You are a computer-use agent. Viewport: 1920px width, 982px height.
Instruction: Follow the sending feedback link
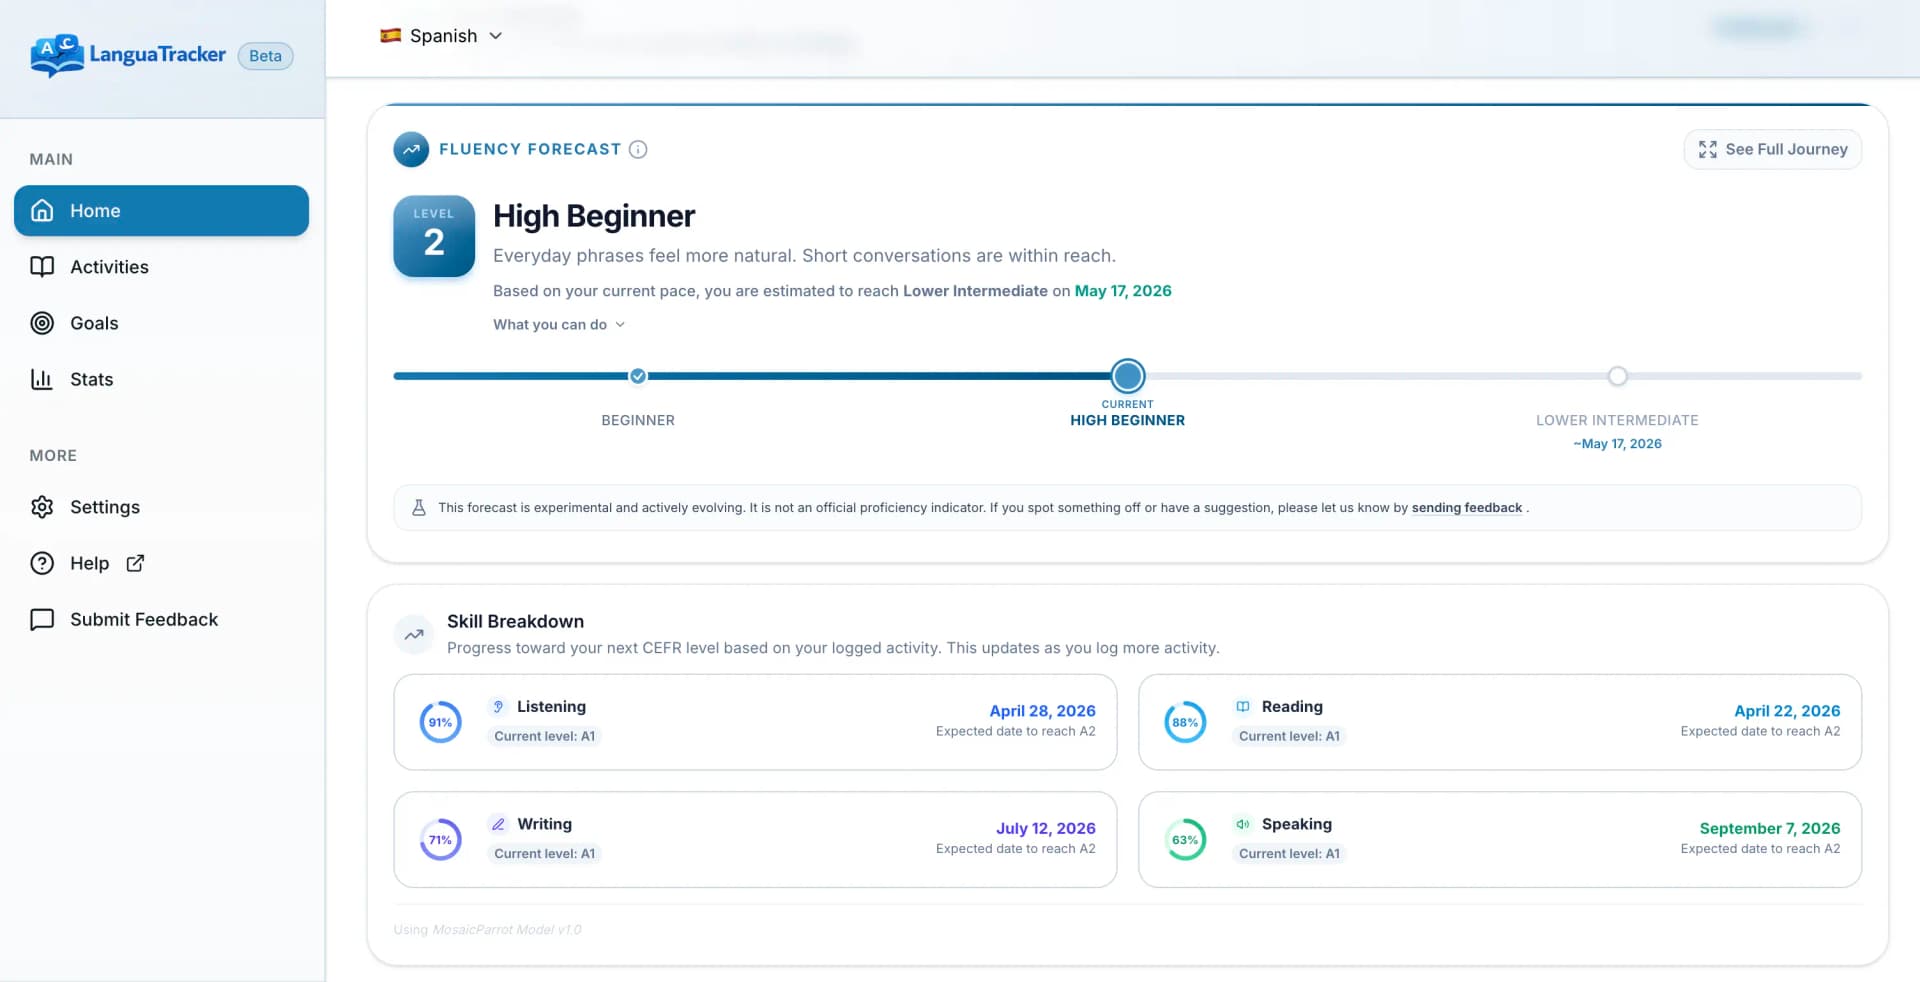(1466, 508)
